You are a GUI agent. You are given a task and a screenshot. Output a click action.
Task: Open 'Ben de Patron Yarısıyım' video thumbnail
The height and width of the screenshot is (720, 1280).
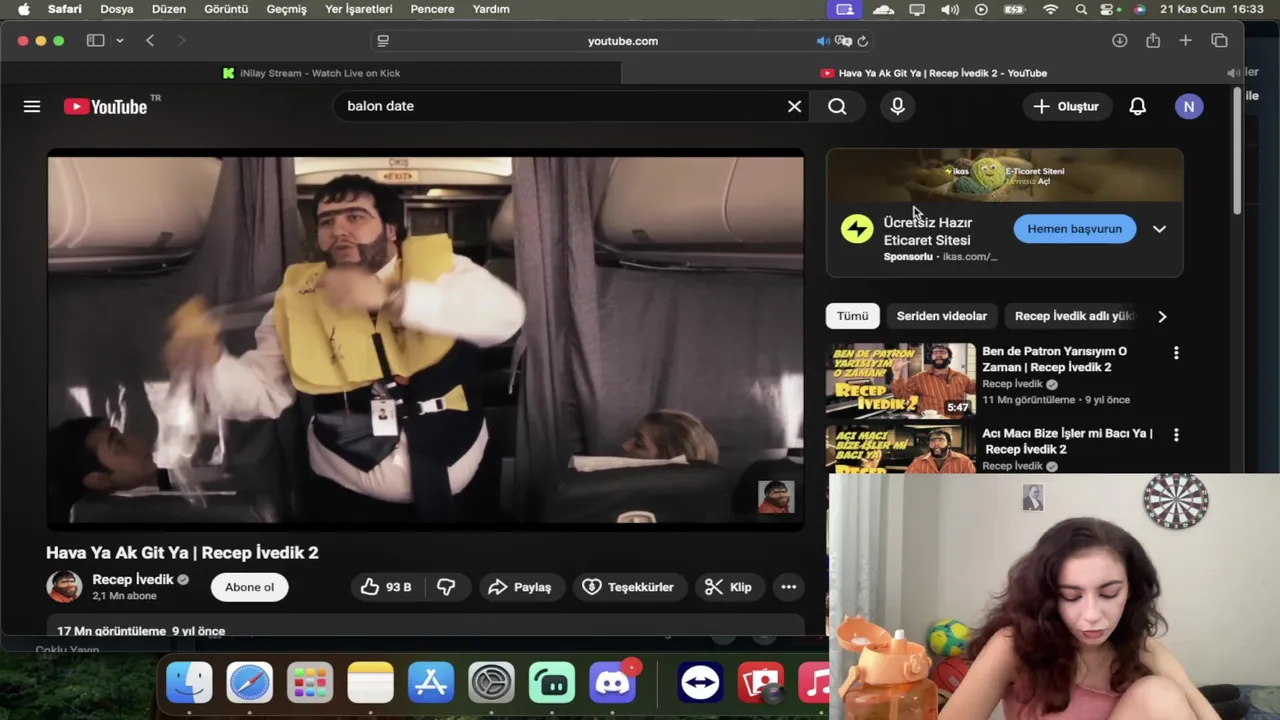coord(901,379)
